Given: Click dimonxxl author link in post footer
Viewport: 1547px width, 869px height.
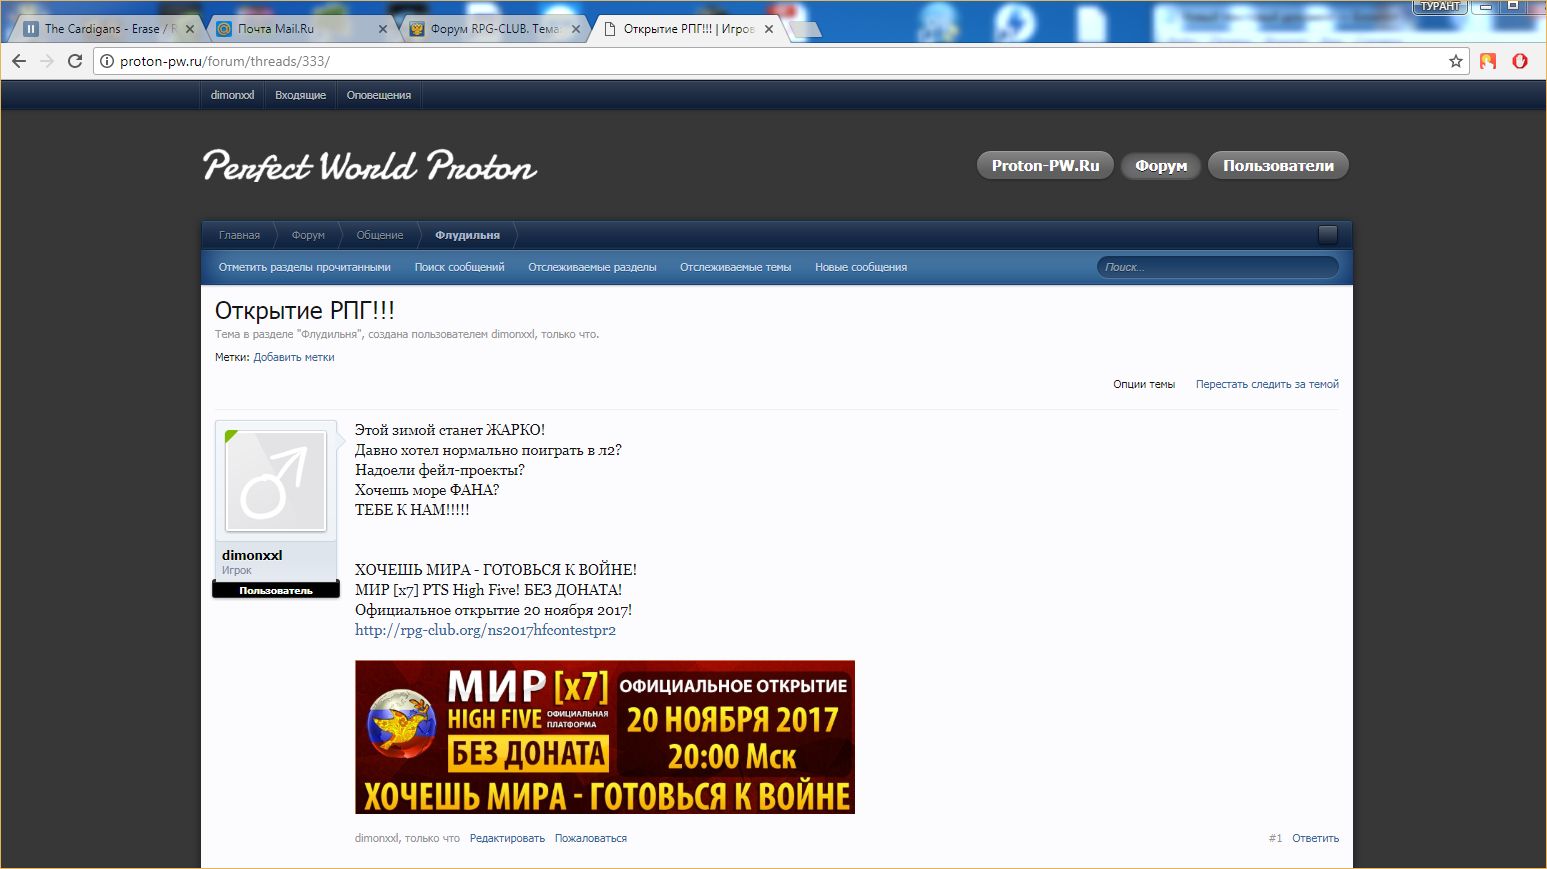Looking at the screenshot, I should pos(376,838).
